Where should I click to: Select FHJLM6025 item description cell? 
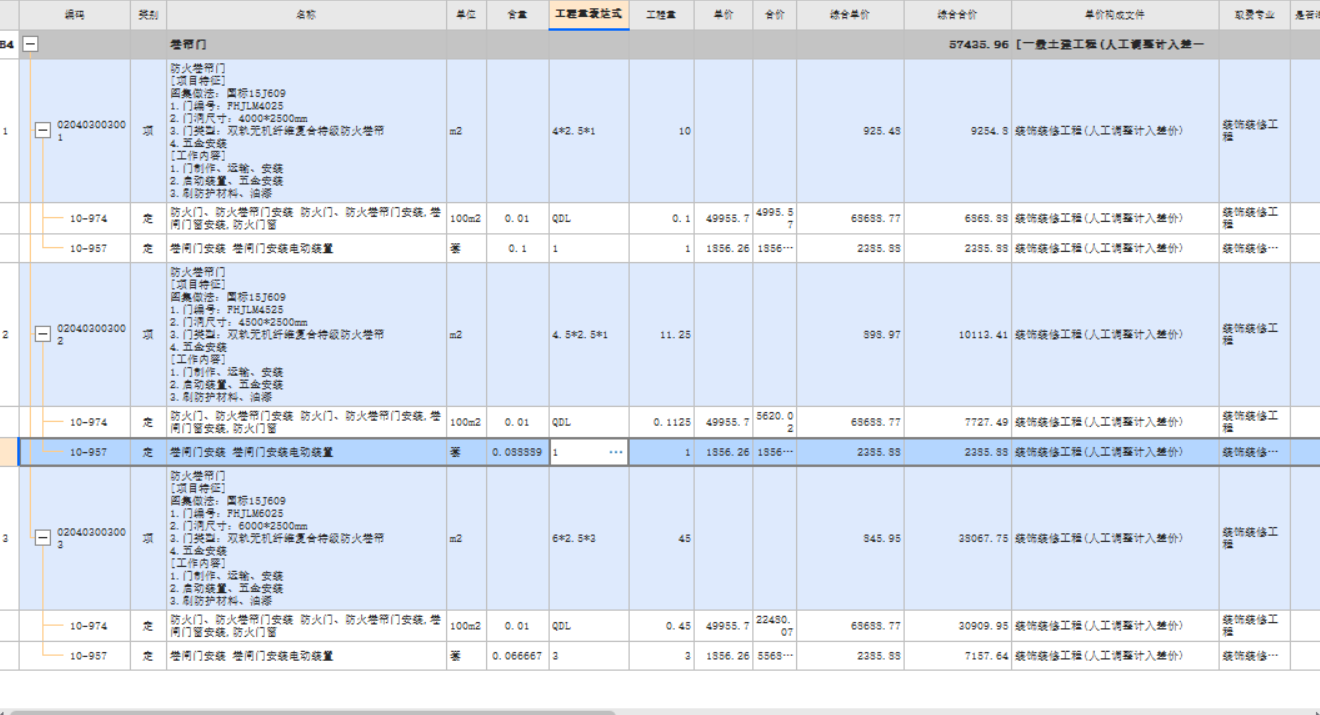(306, 539)
